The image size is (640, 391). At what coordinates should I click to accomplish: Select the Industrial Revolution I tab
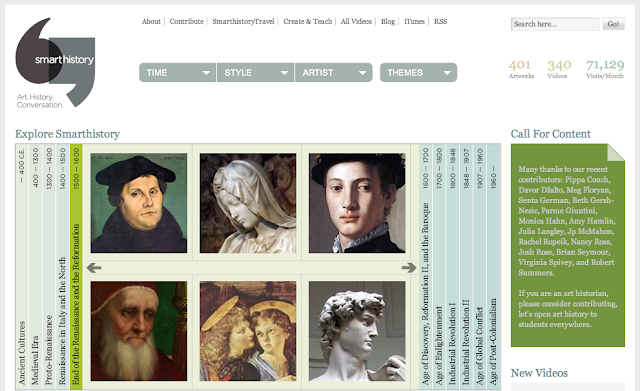453,266
